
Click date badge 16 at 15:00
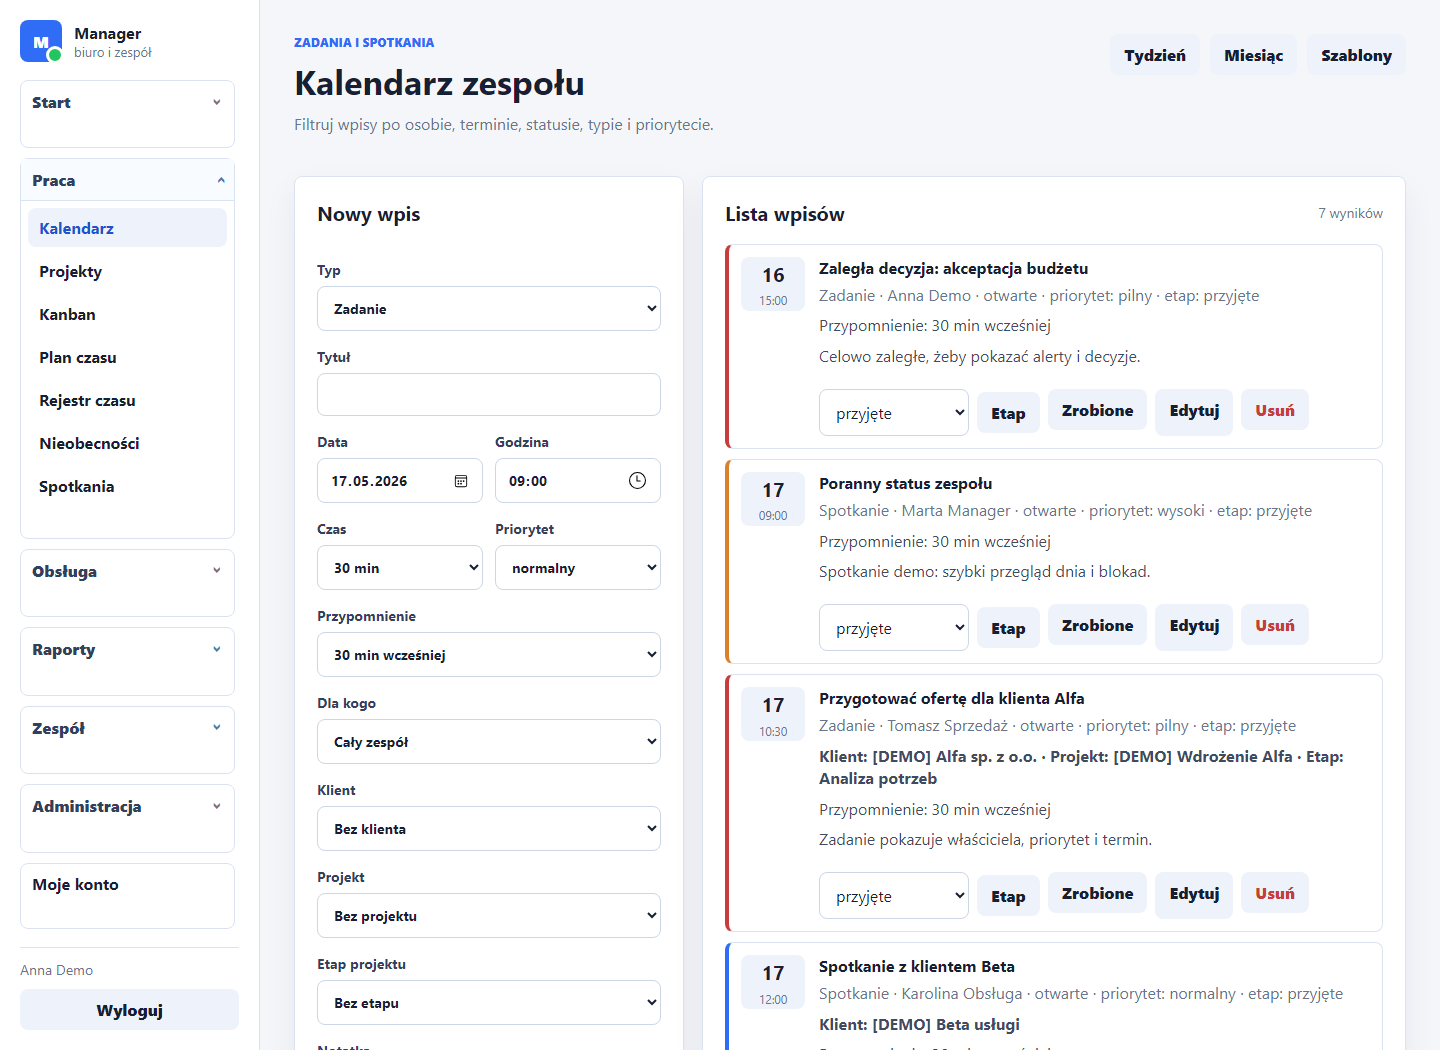point(773,284)
